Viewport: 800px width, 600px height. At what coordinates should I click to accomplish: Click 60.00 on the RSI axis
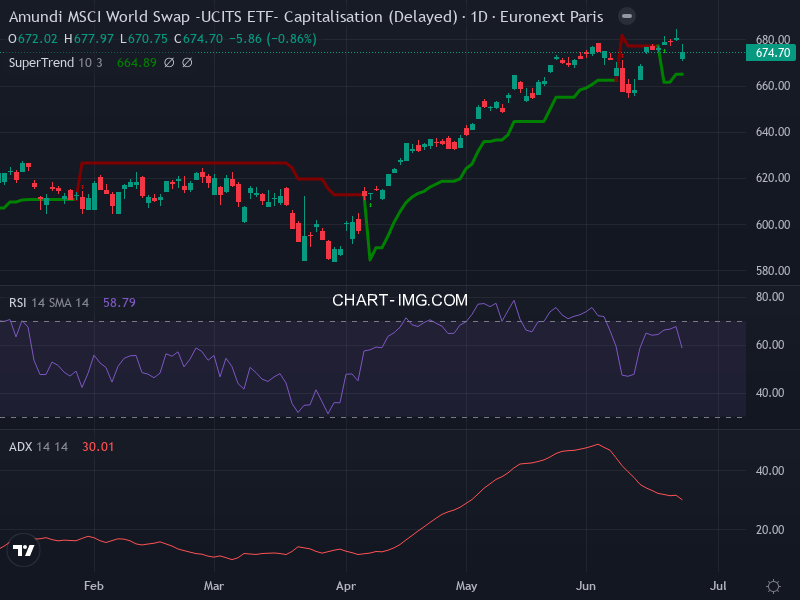pos(770,345)
